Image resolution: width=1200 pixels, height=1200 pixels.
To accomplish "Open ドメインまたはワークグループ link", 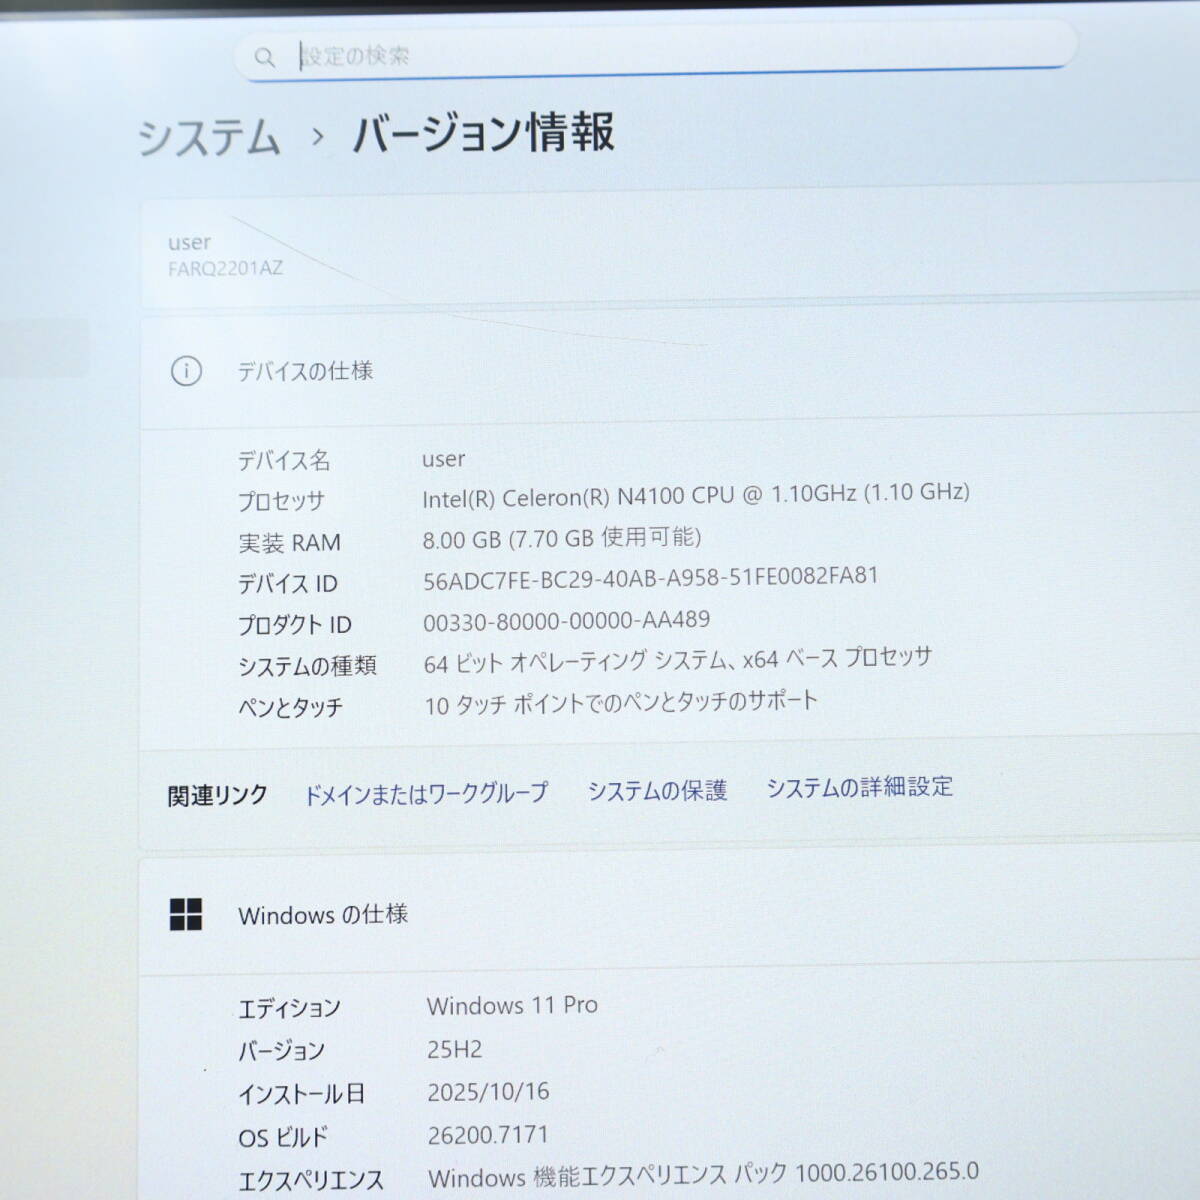I will click(x=426, y=793).
